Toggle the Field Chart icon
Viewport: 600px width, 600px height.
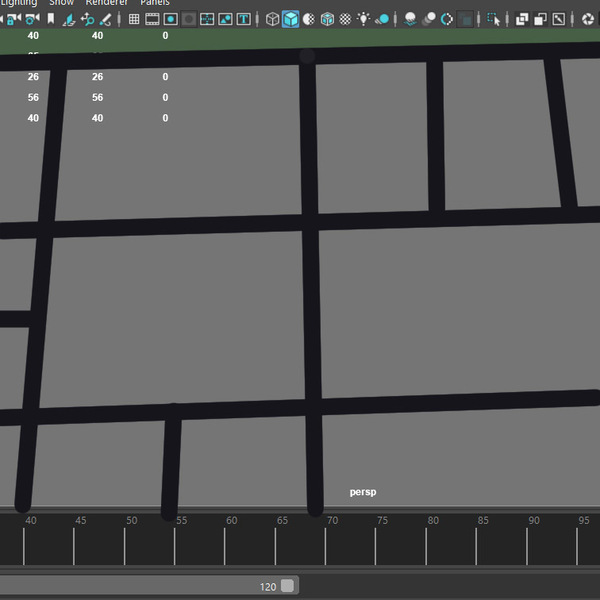pos(207,19)
